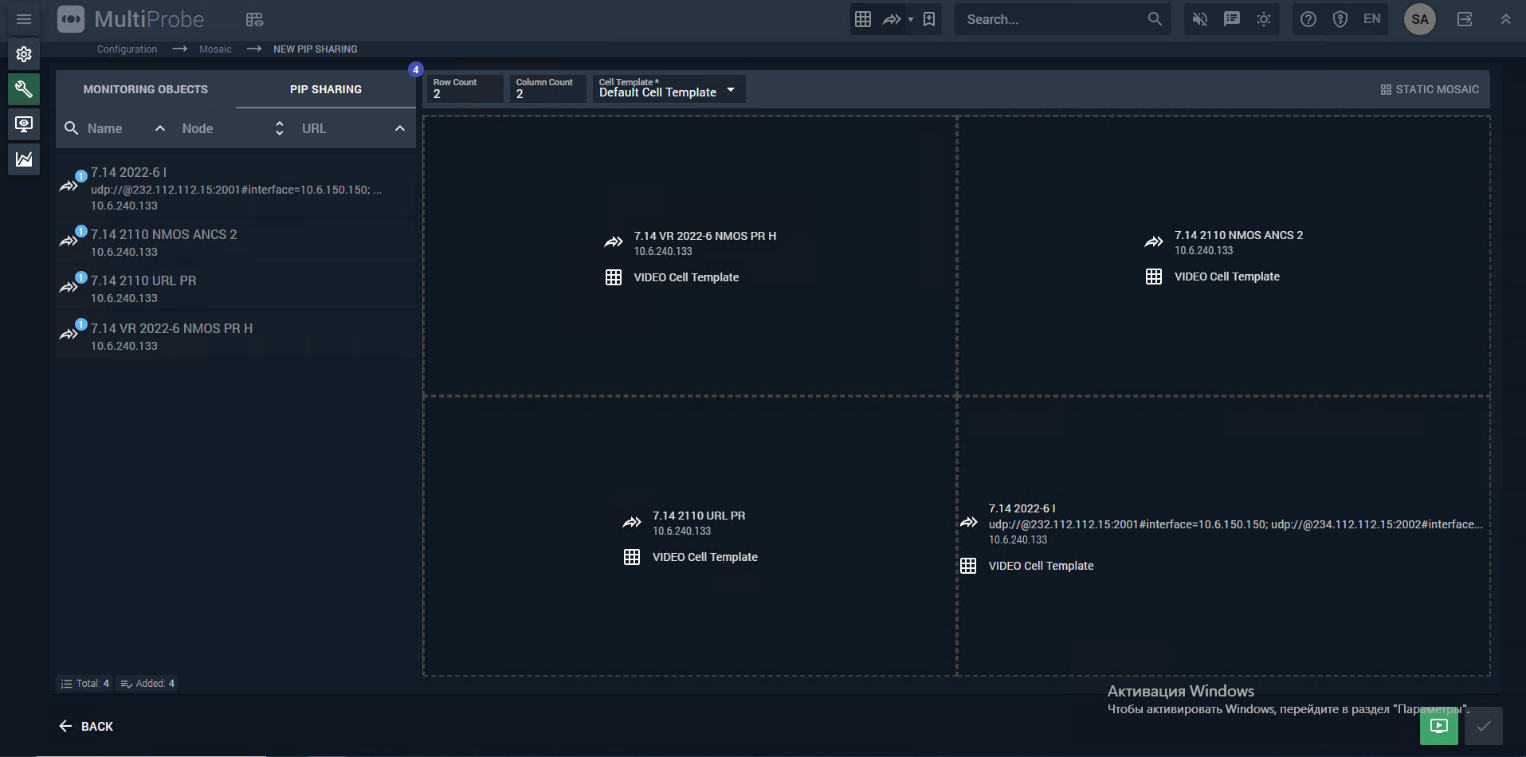
Task: Switch language with the EN toggle
Action: click(1371, 19)
